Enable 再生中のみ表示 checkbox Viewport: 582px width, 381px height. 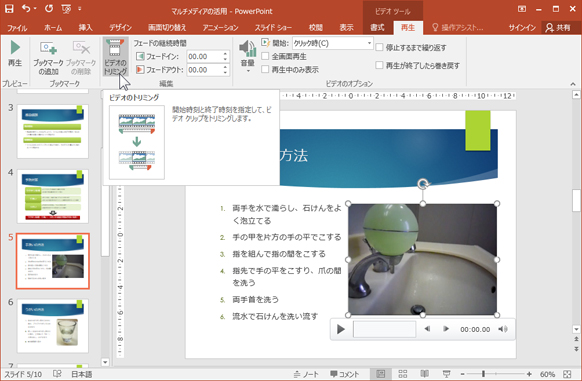coord(265,69)
